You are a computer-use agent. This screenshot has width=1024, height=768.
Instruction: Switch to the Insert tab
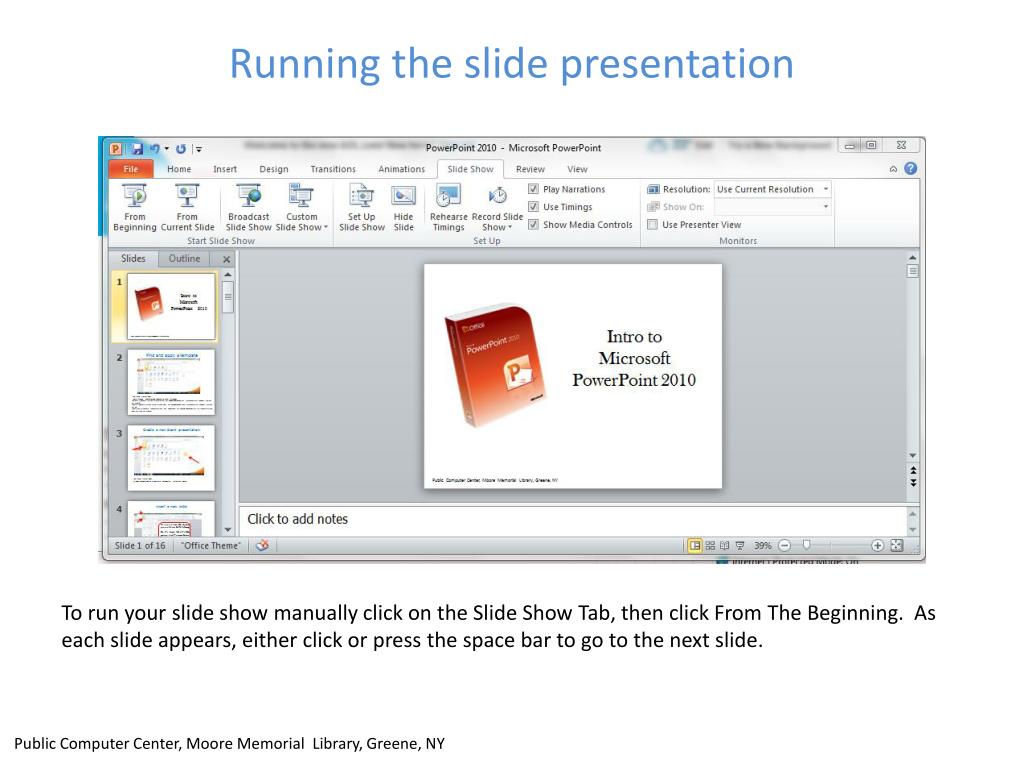225,168
